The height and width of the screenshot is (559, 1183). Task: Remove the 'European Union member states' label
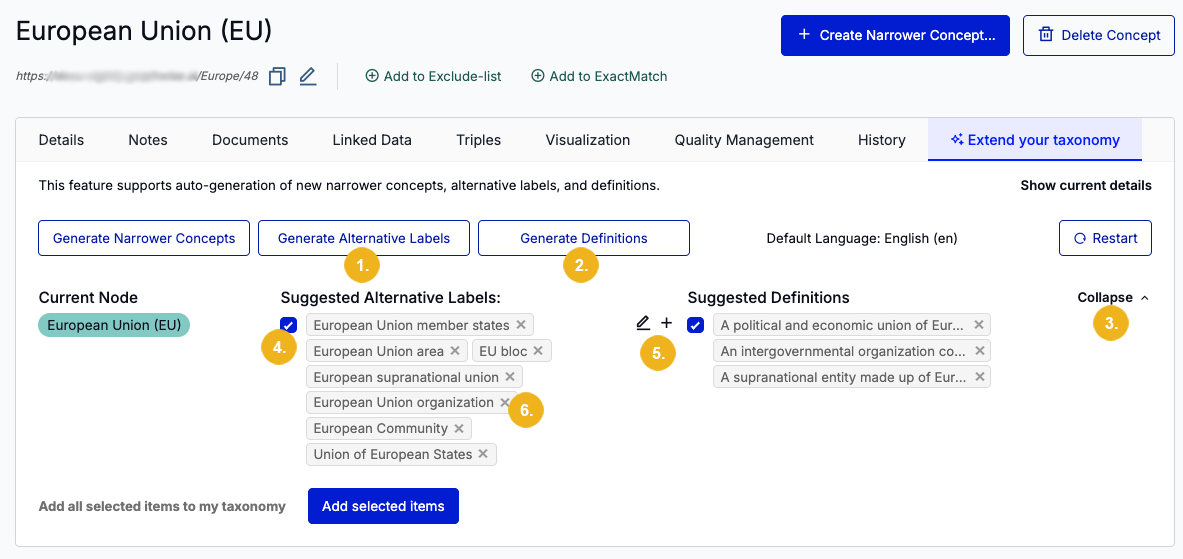coord(521,325)
